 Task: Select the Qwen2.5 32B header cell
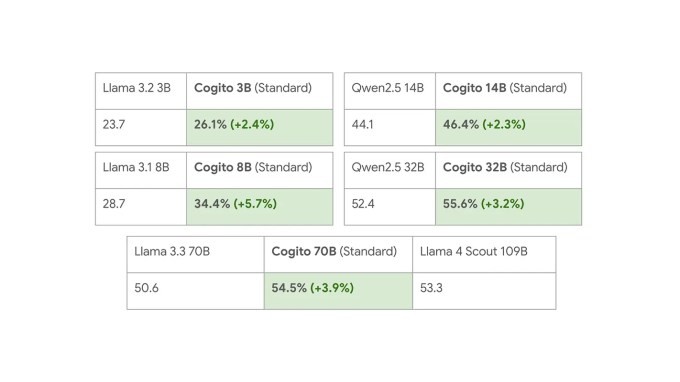pos(390,170)
